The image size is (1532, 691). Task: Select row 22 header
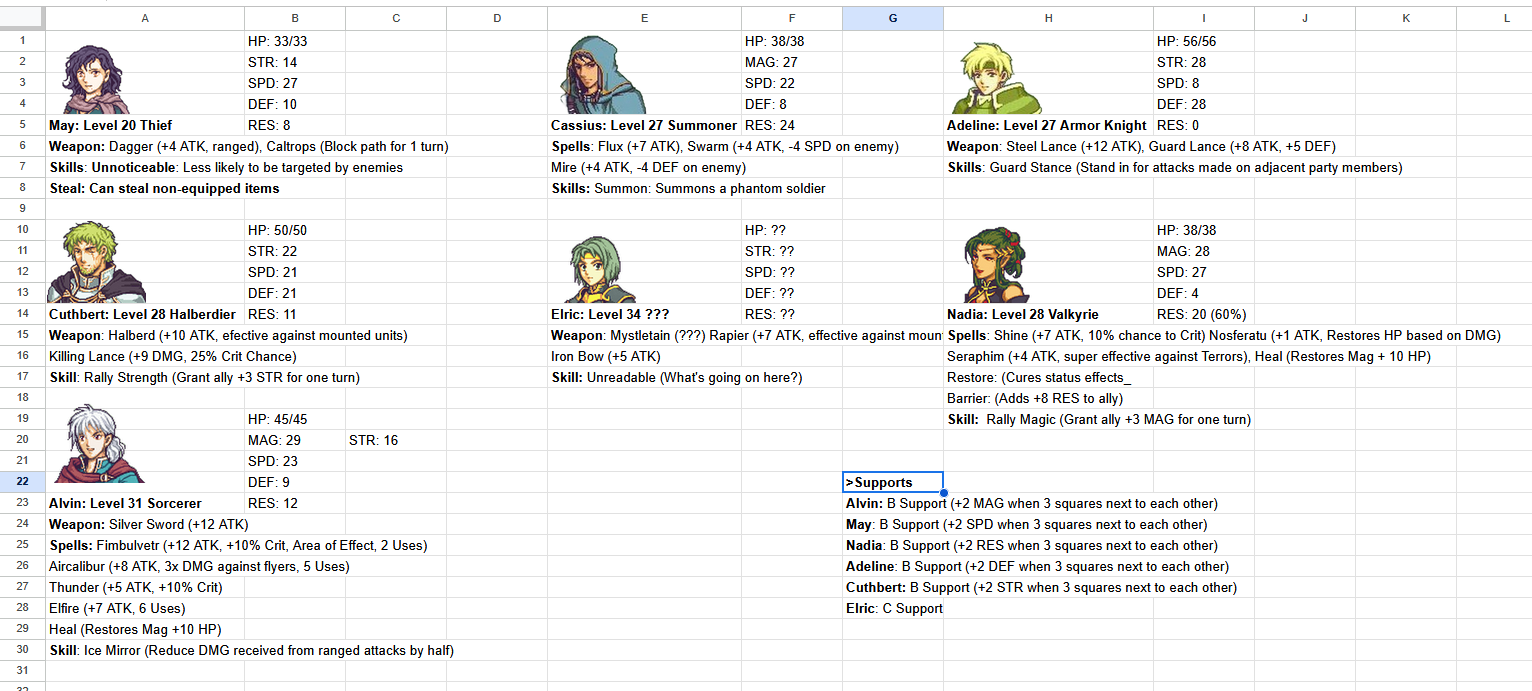point(23,482)
